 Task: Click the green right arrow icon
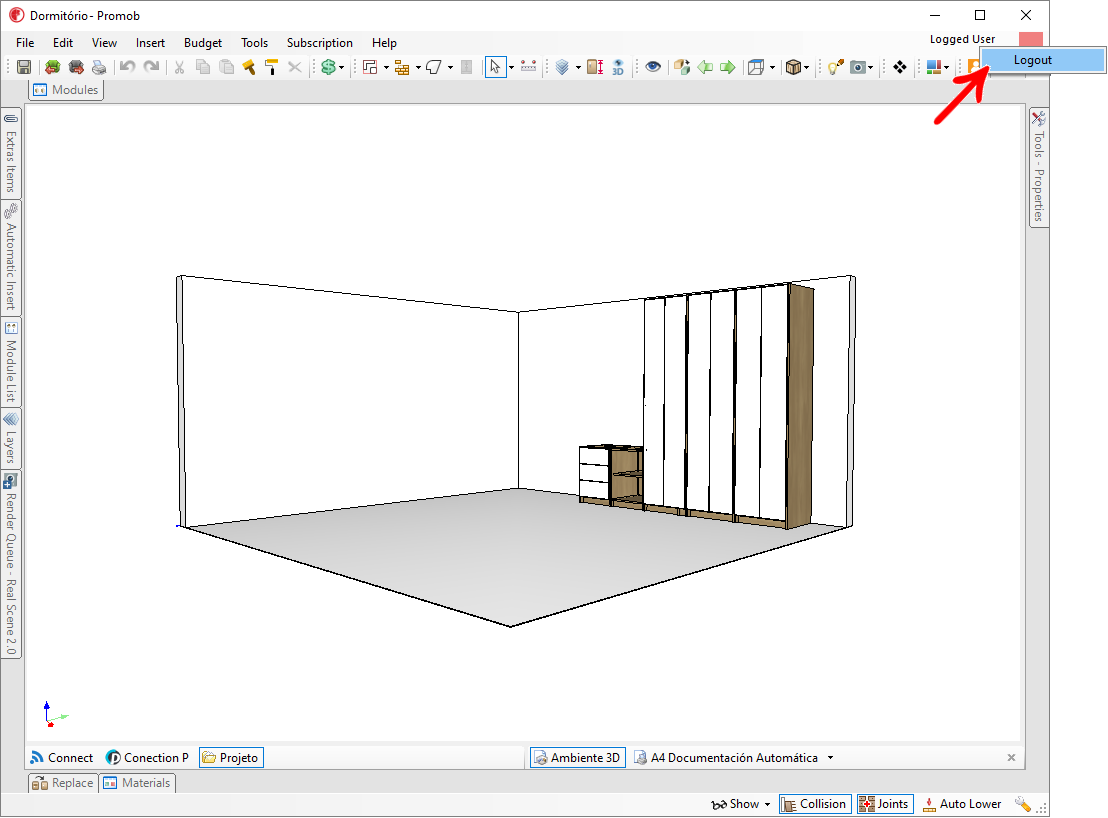(x=728, y=67)
